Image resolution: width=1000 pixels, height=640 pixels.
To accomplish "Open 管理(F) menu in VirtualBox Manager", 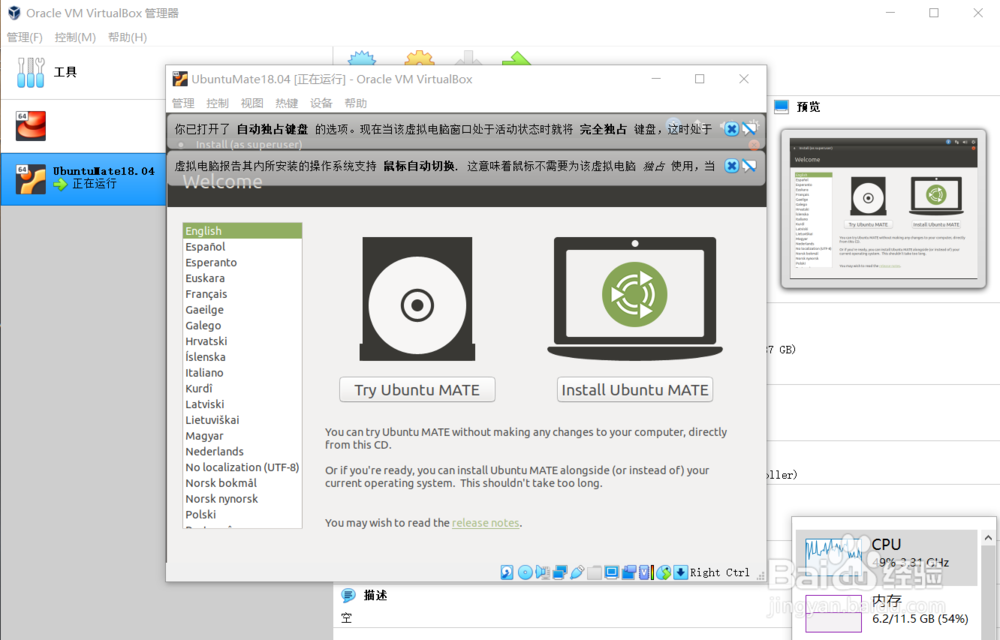I will 25,37.
